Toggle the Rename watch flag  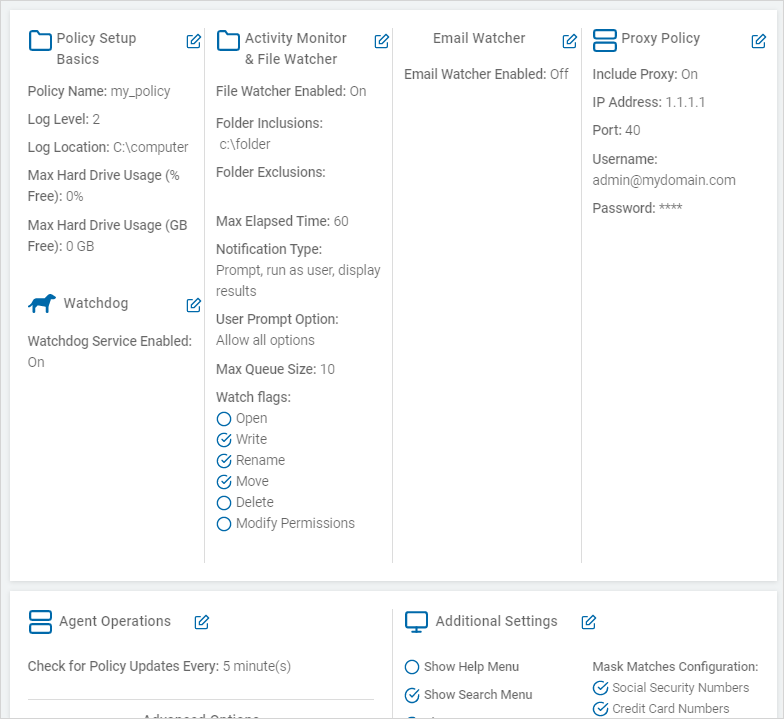pyautogui.click(x=224, y=461)
